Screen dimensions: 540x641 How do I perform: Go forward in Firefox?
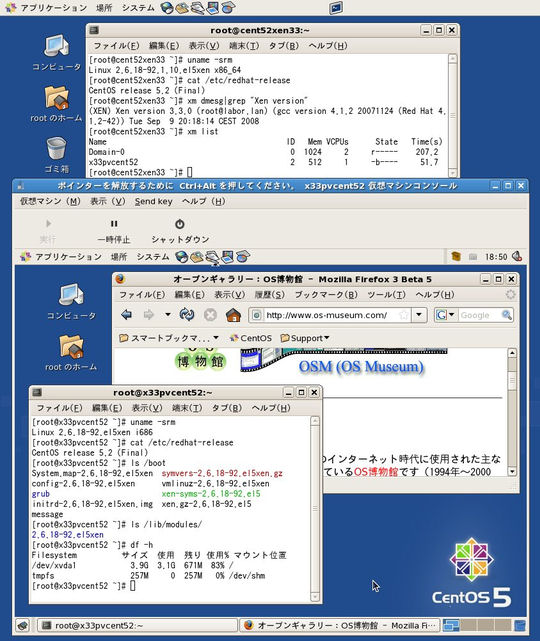pos(148,315)
